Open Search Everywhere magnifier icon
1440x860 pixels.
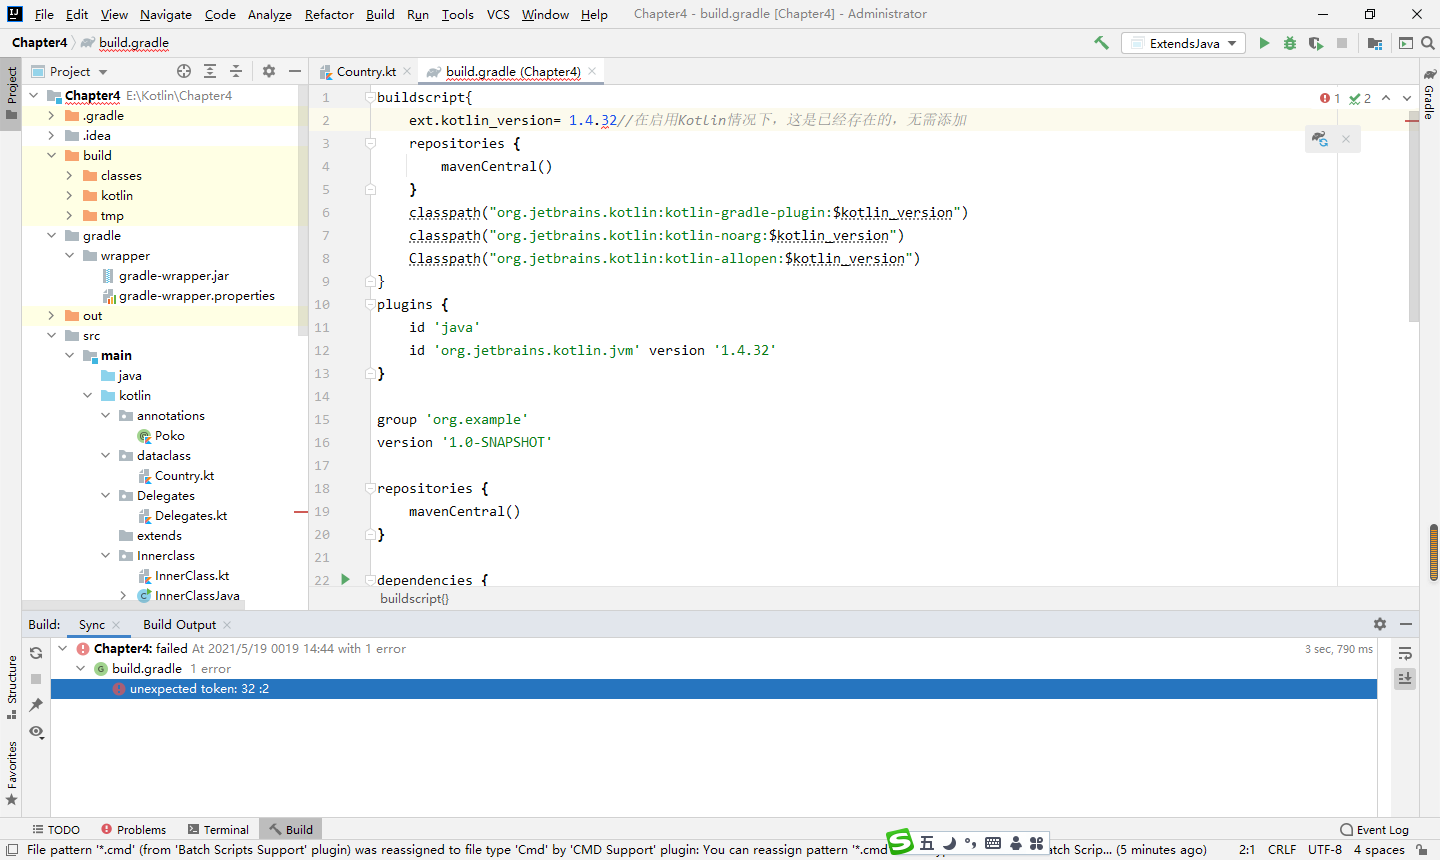click(x=1428, y=43)
